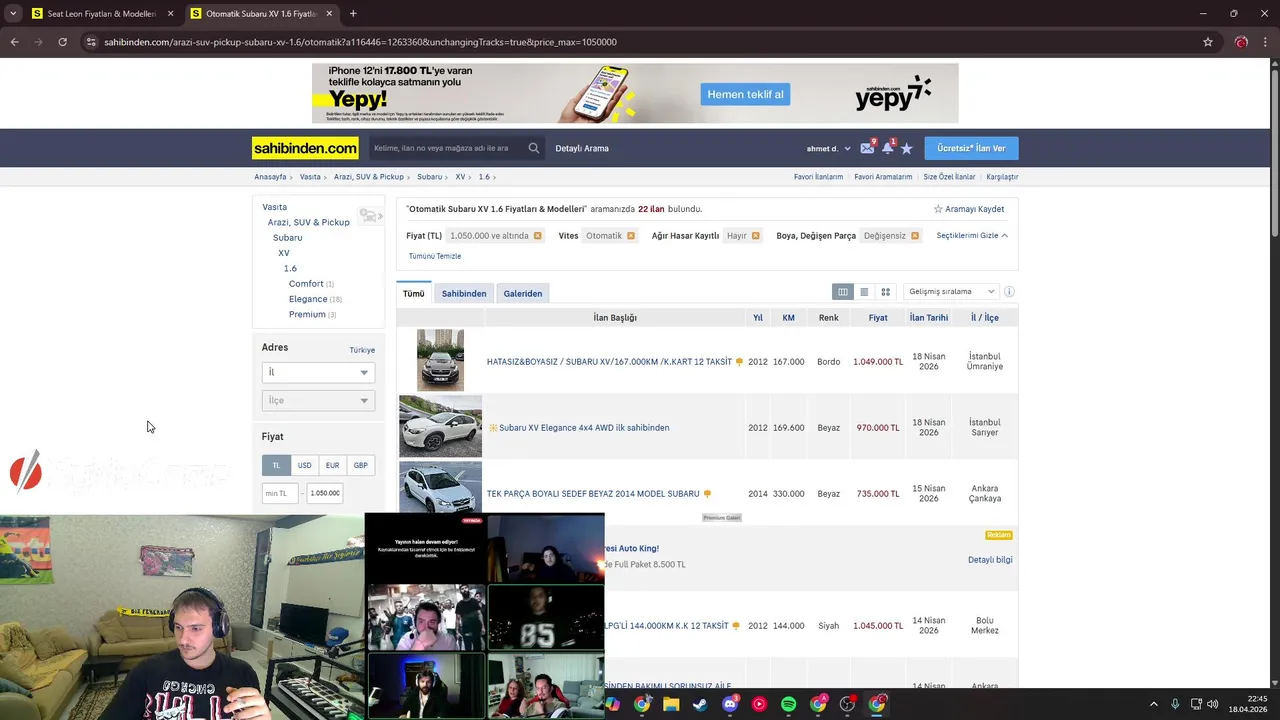Switch to grid gallery view icon

click(x=885, y=292)
